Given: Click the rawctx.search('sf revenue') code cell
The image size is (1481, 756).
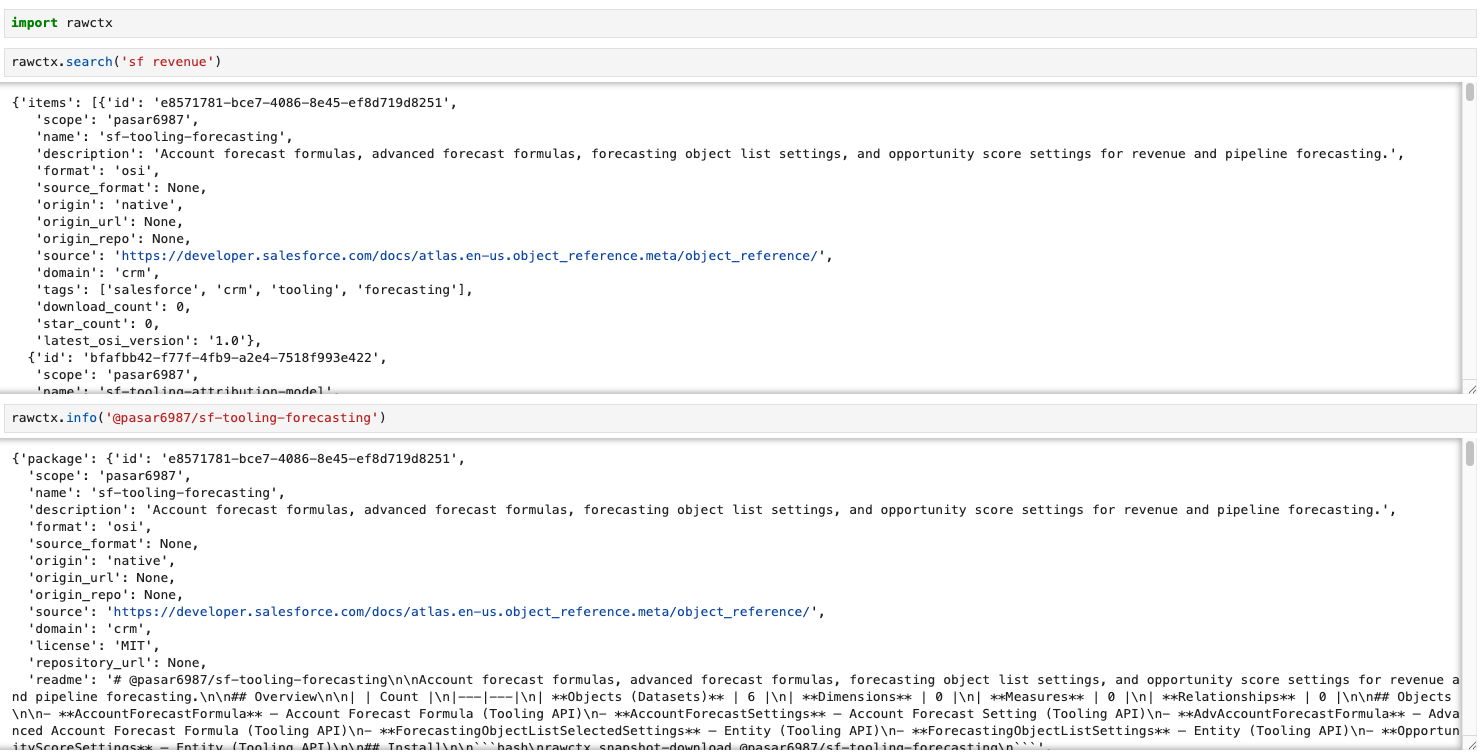Looking at the screenshot, I should click(x=740, y=62).
